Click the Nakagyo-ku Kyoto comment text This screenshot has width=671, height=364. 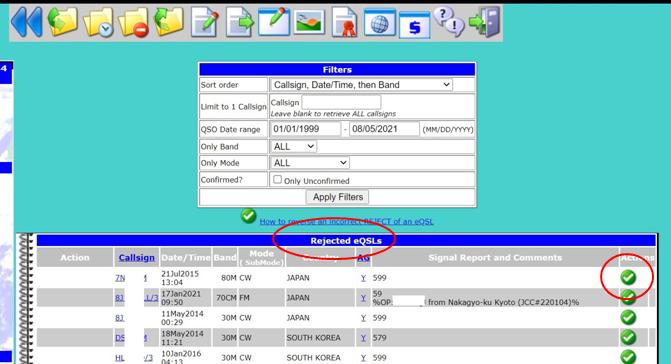pyautogui.click(x=503, y=302)
